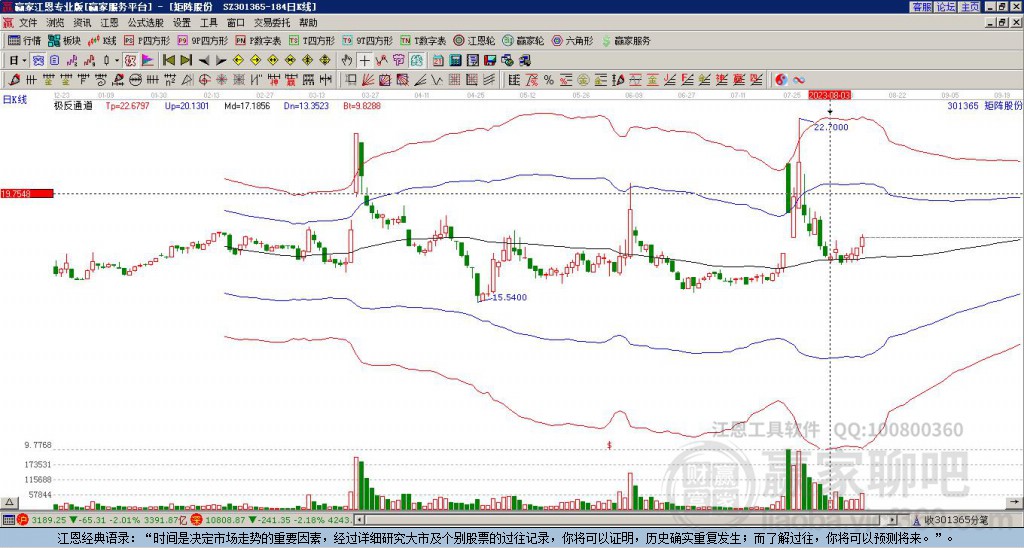The height and width of the screenshot is (548, 1024).
Task: Click the yin-yang circle icon
Action: (781, 80)
